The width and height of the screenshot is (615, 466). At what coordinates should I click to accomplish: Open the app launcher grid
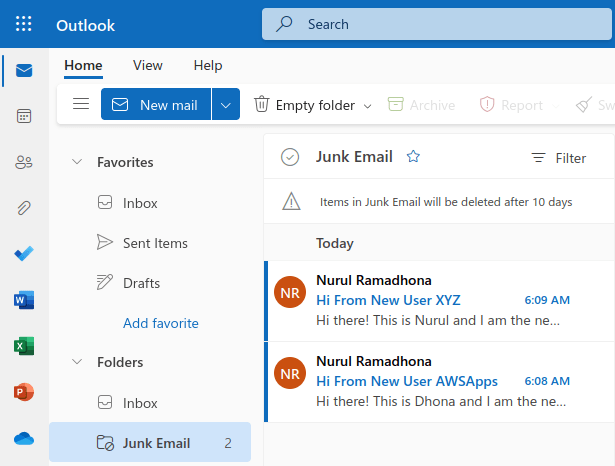[x=24, y=24]
